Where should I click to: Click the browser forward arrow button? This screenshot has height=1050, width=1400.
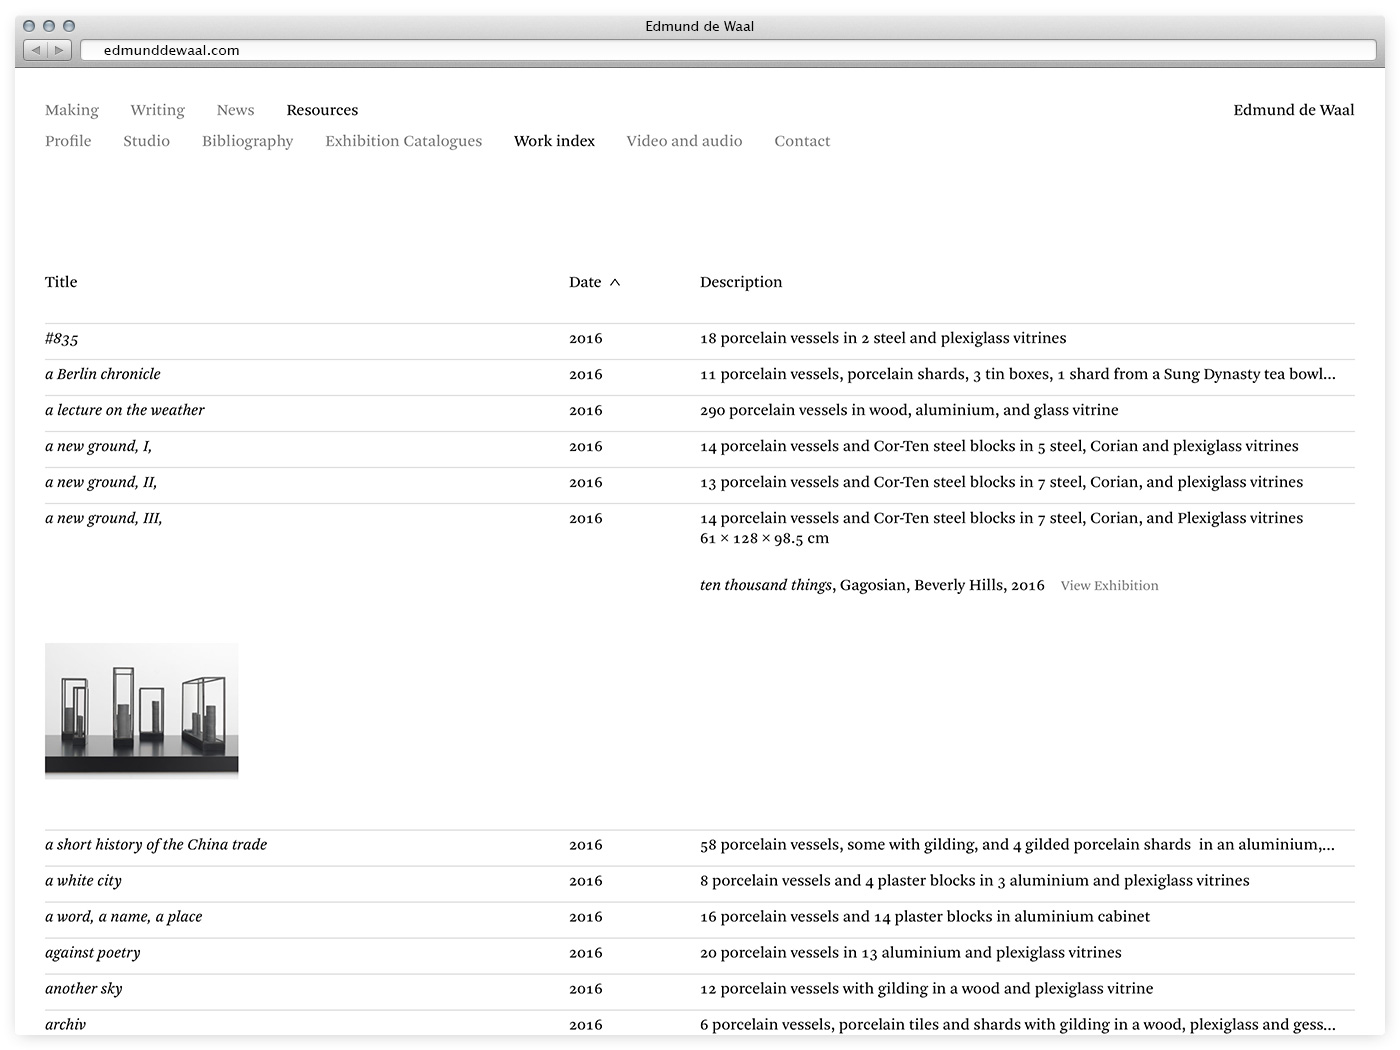(x=59, y=50)
